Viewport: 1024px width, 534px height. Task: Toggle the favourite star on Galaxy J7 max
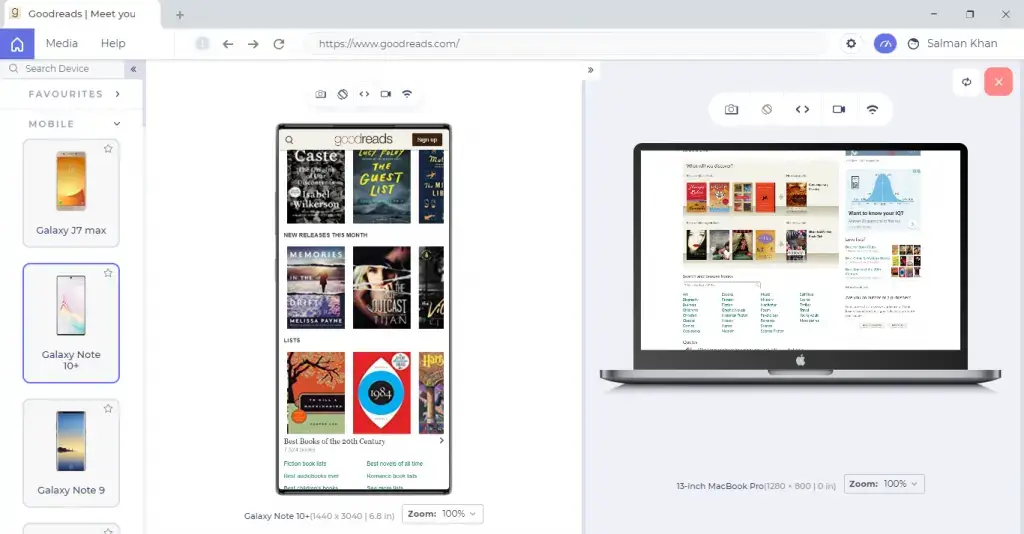tap(108, 149)
